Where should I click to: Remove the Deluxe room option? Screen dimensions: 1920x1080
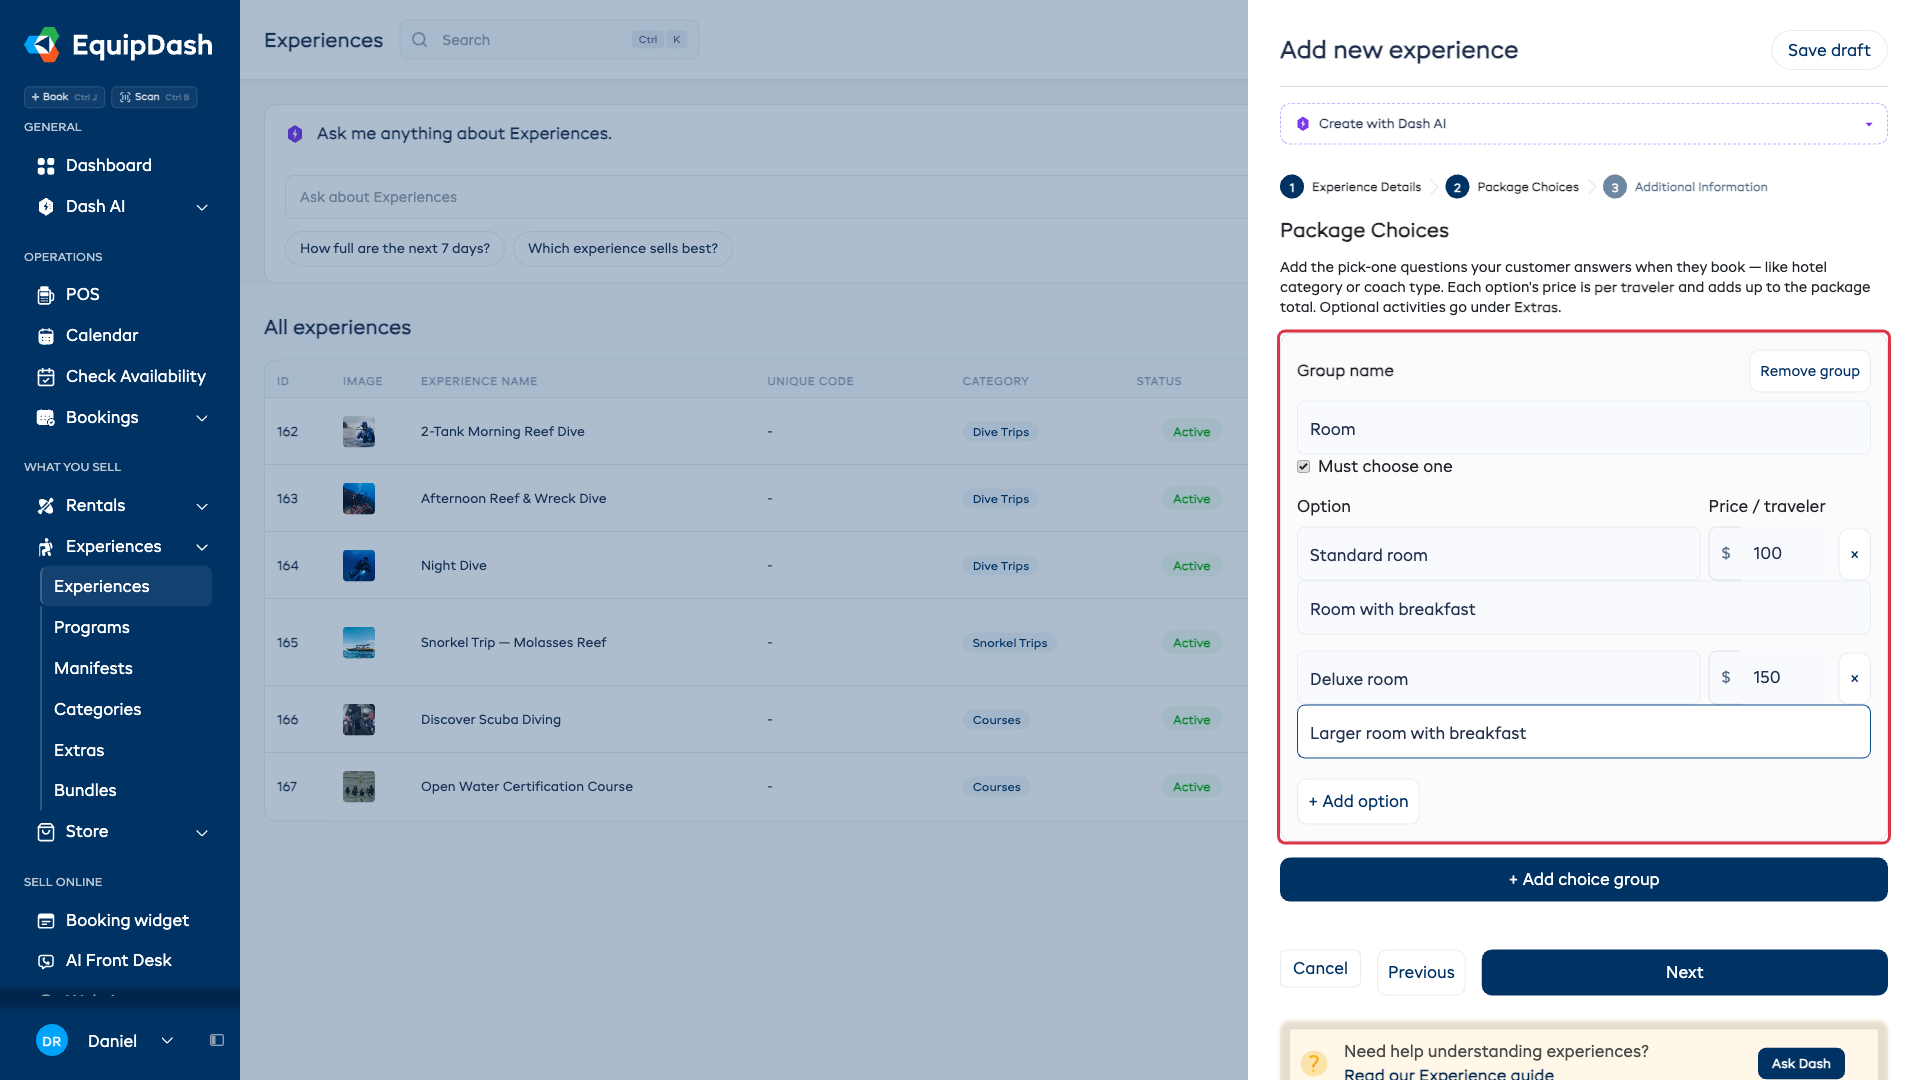point(1854,678)
